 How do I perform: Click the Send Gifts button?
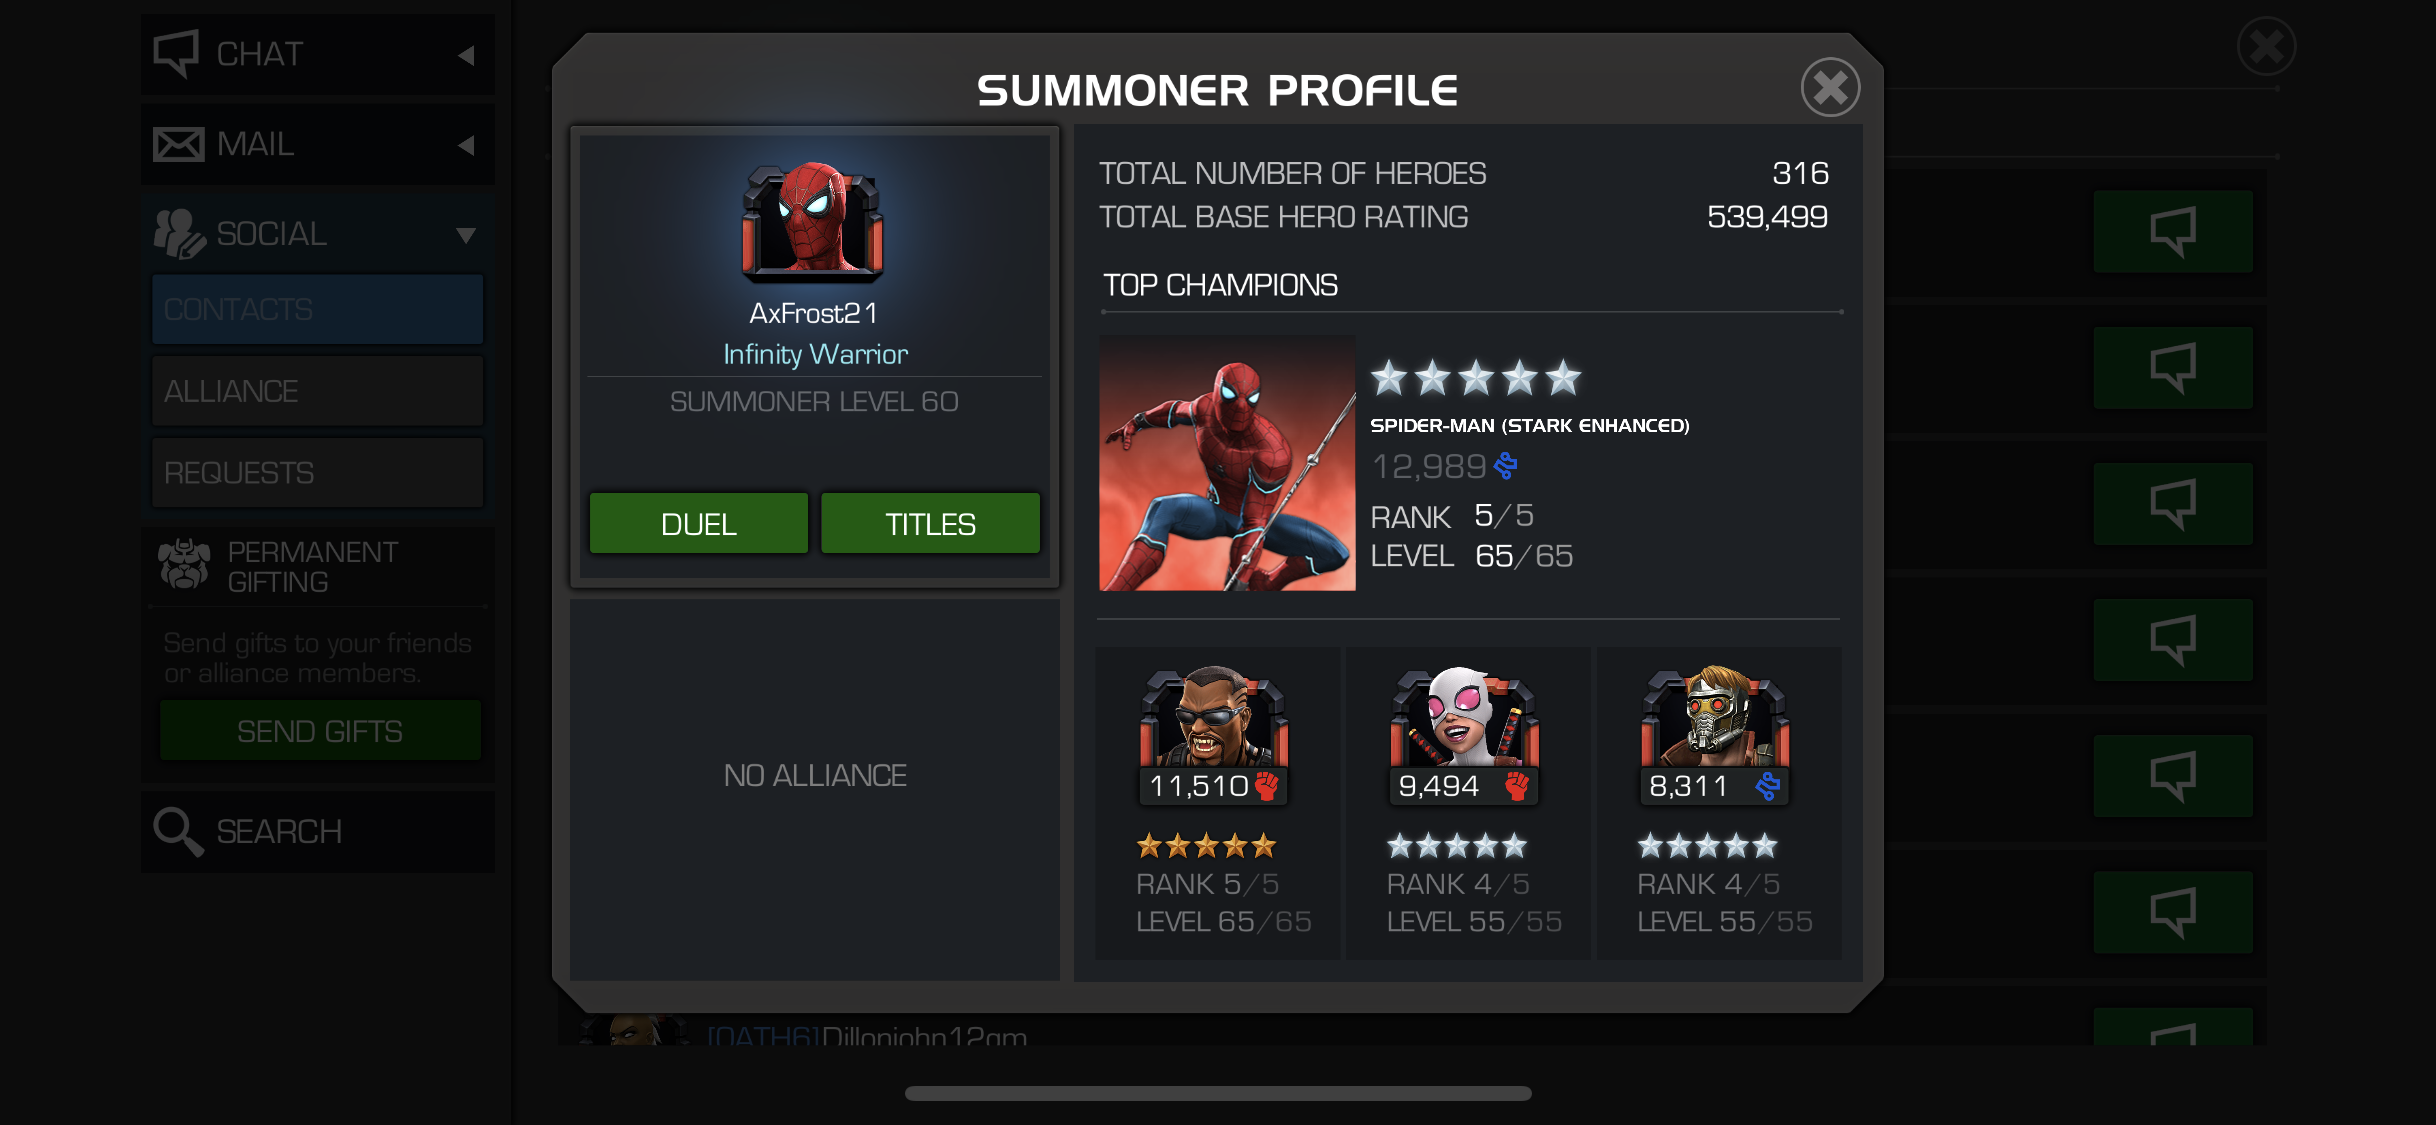click(320, 731)
